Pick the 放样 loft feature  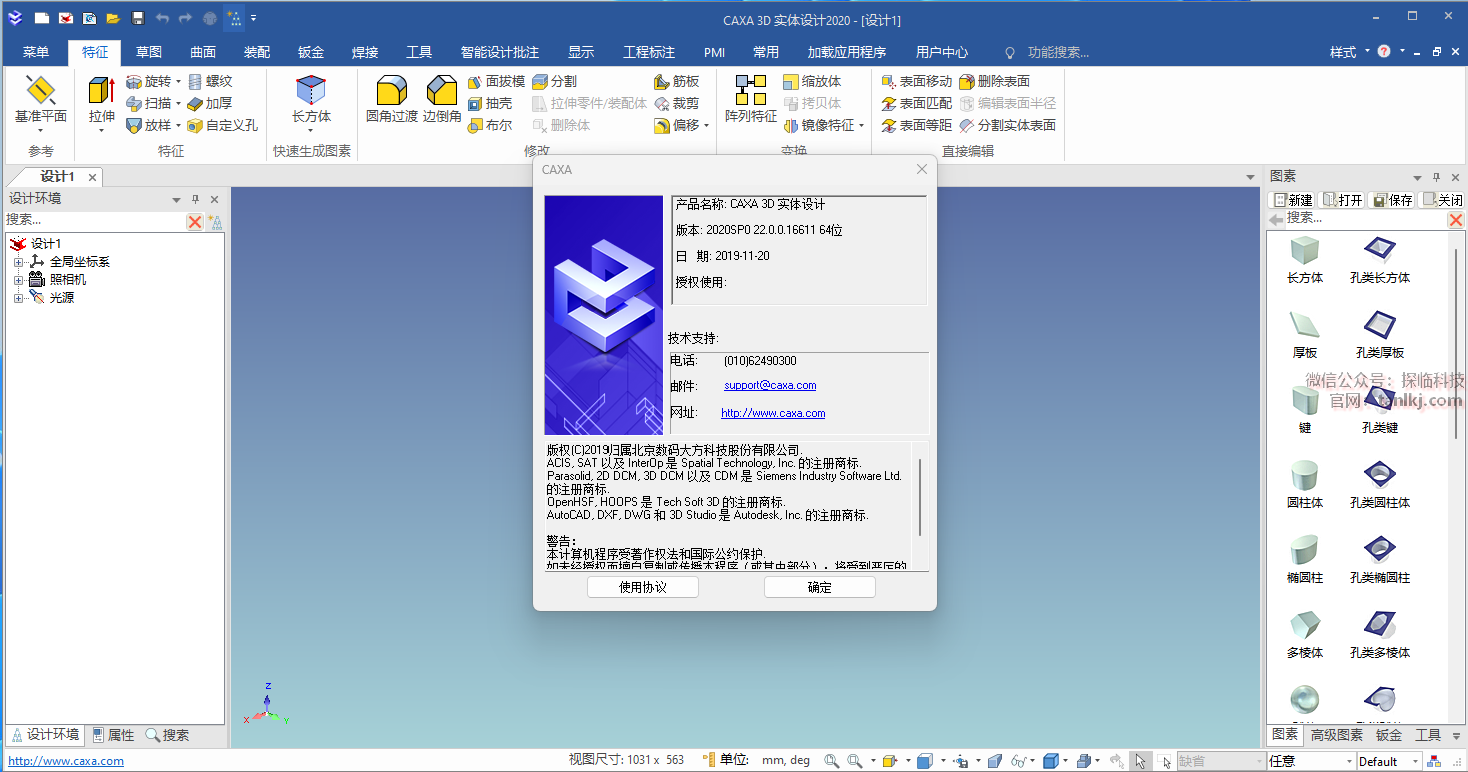pyautogui.click(x=148, y=125)
